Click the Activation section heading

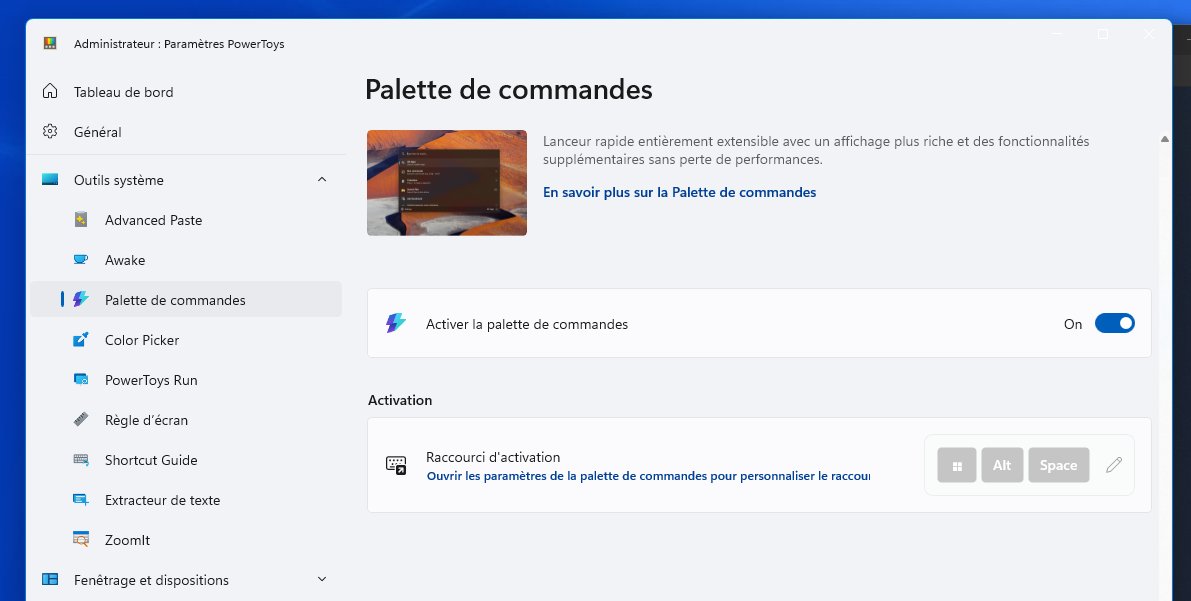pyautogui.click(x=400, y=400)
